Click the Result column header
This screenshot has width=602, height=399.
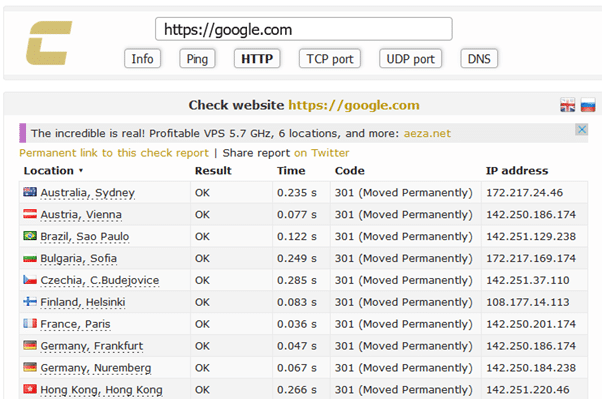pyautogui.click(x=213, y=171)
